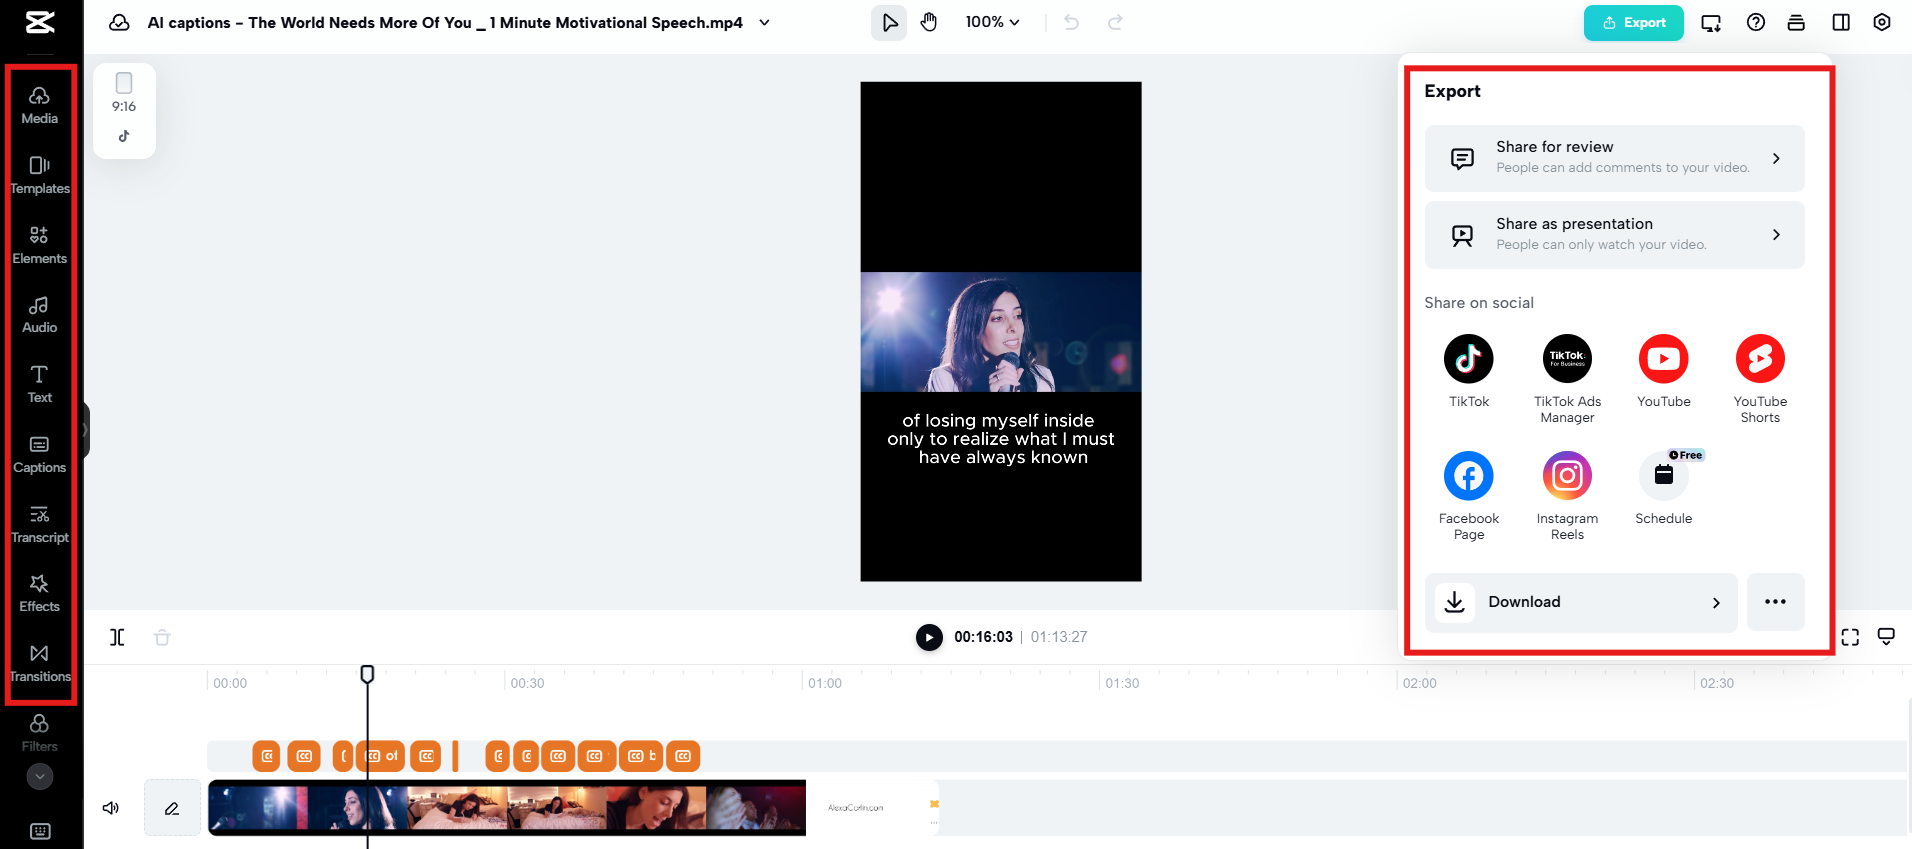The image size is (1912, 849).
Task: Undo the last action
Action: (1072, 22)
